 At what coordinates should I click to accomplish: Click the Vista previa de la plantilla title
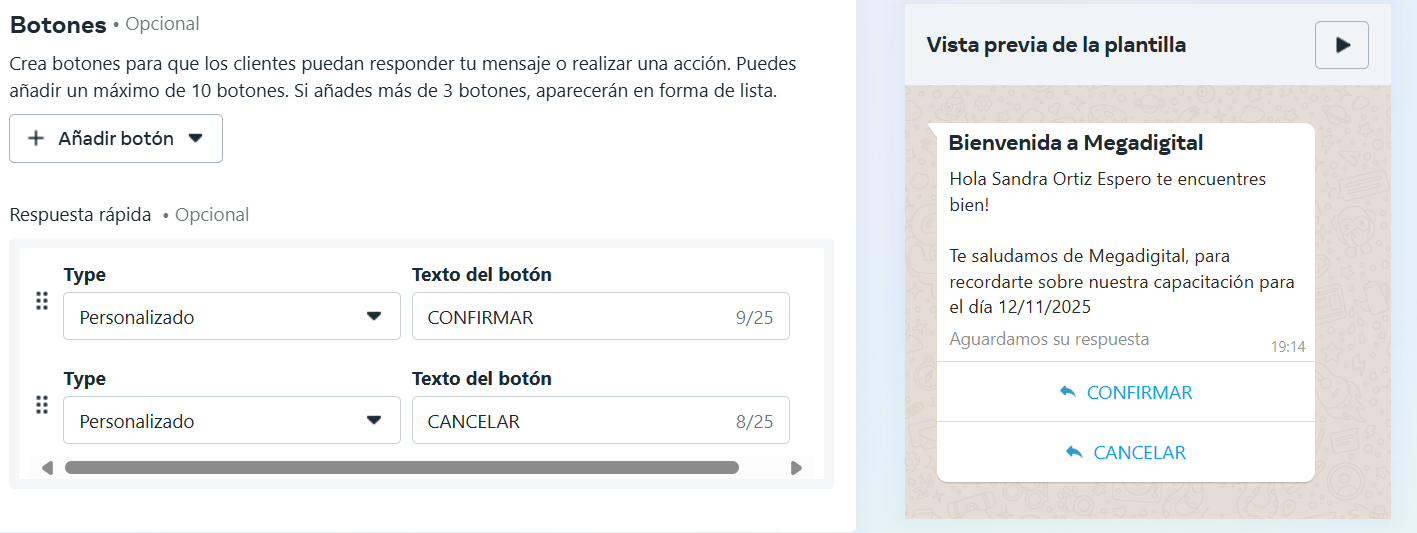click(1056, 45)
